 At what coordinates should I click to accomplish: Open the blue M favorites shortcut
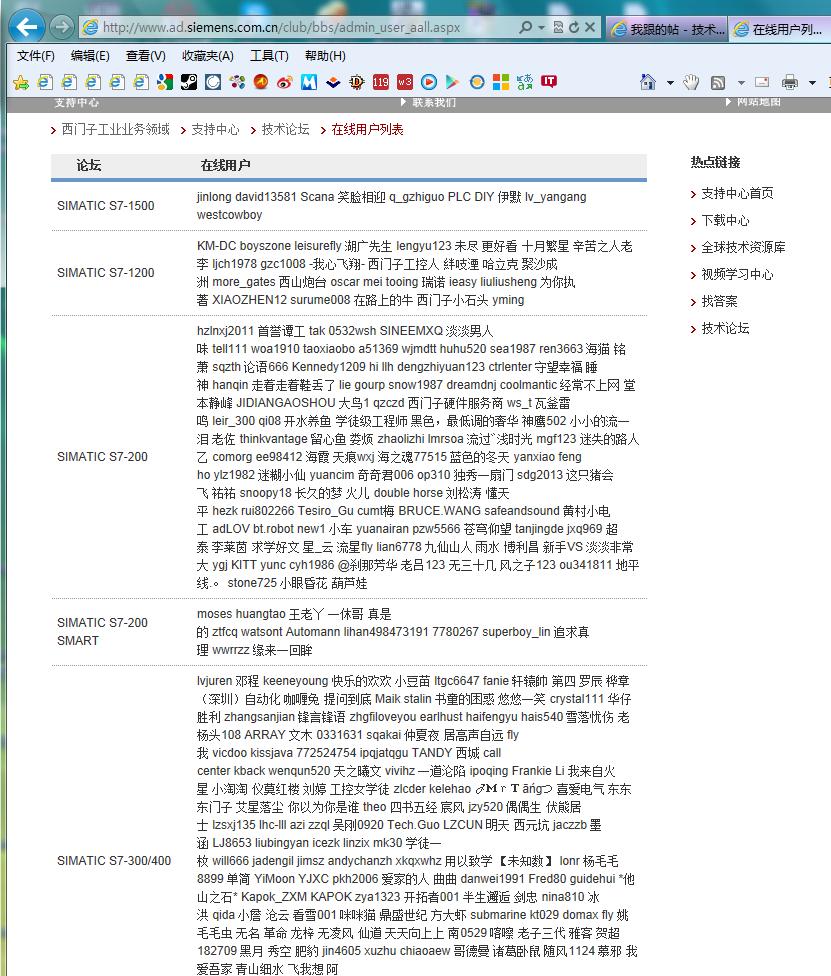point(309,82)
